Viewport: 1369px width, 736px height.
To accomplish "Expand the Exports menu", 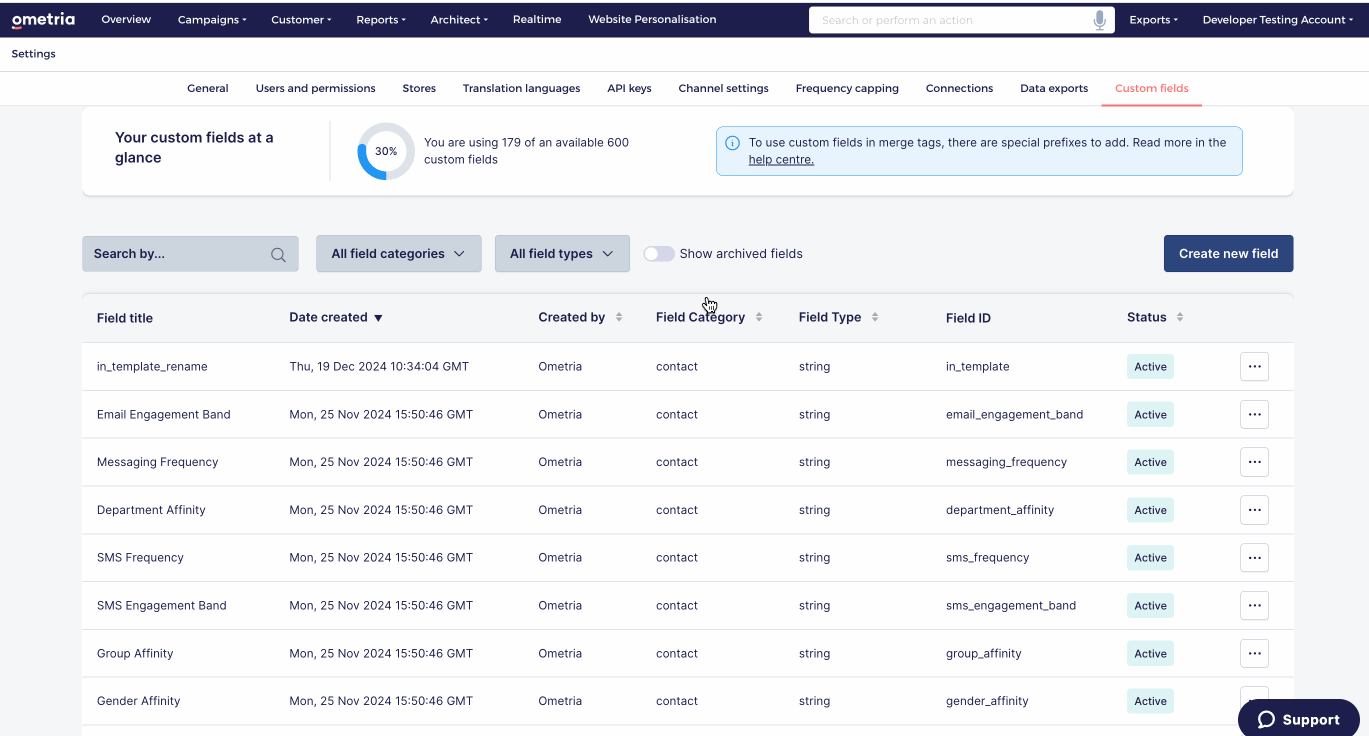I will pyautogui.click(x=1153, y=19).
